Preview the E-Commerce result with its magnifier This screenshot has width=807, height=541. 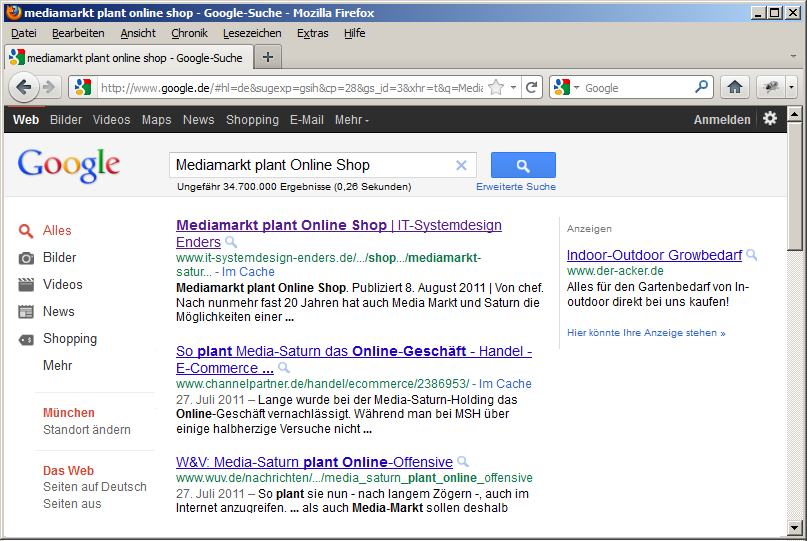click(x=284, y=368)
